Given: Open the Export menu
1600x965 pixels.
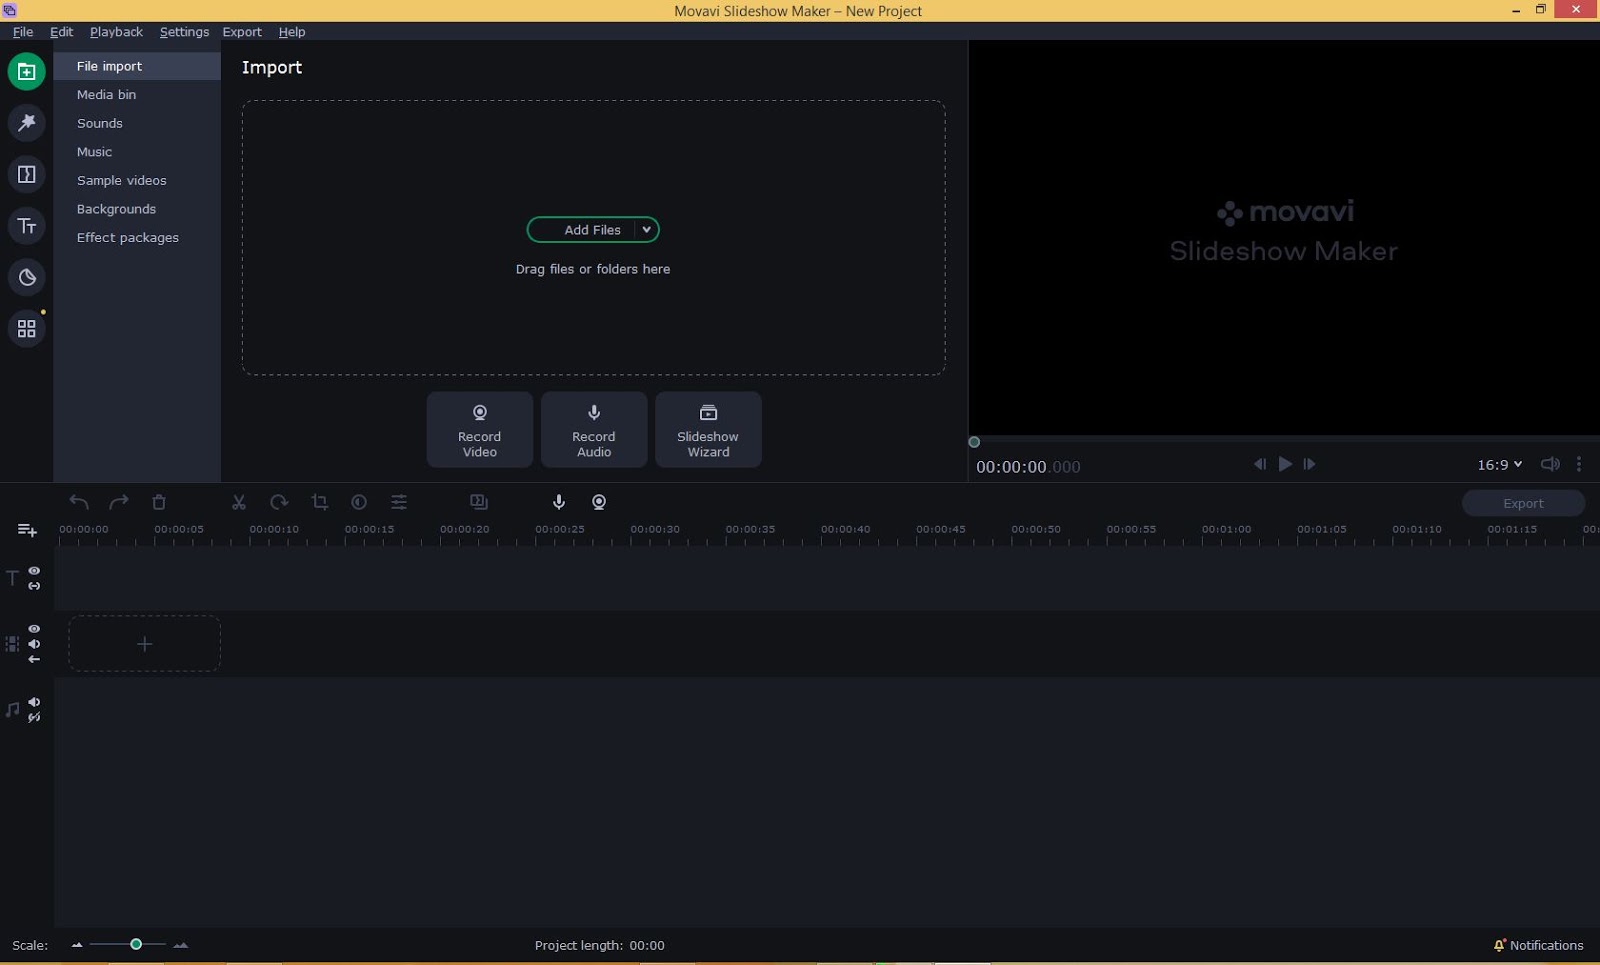Looking at the screenshot, I should pyautogui.click(x=242, y=32).
